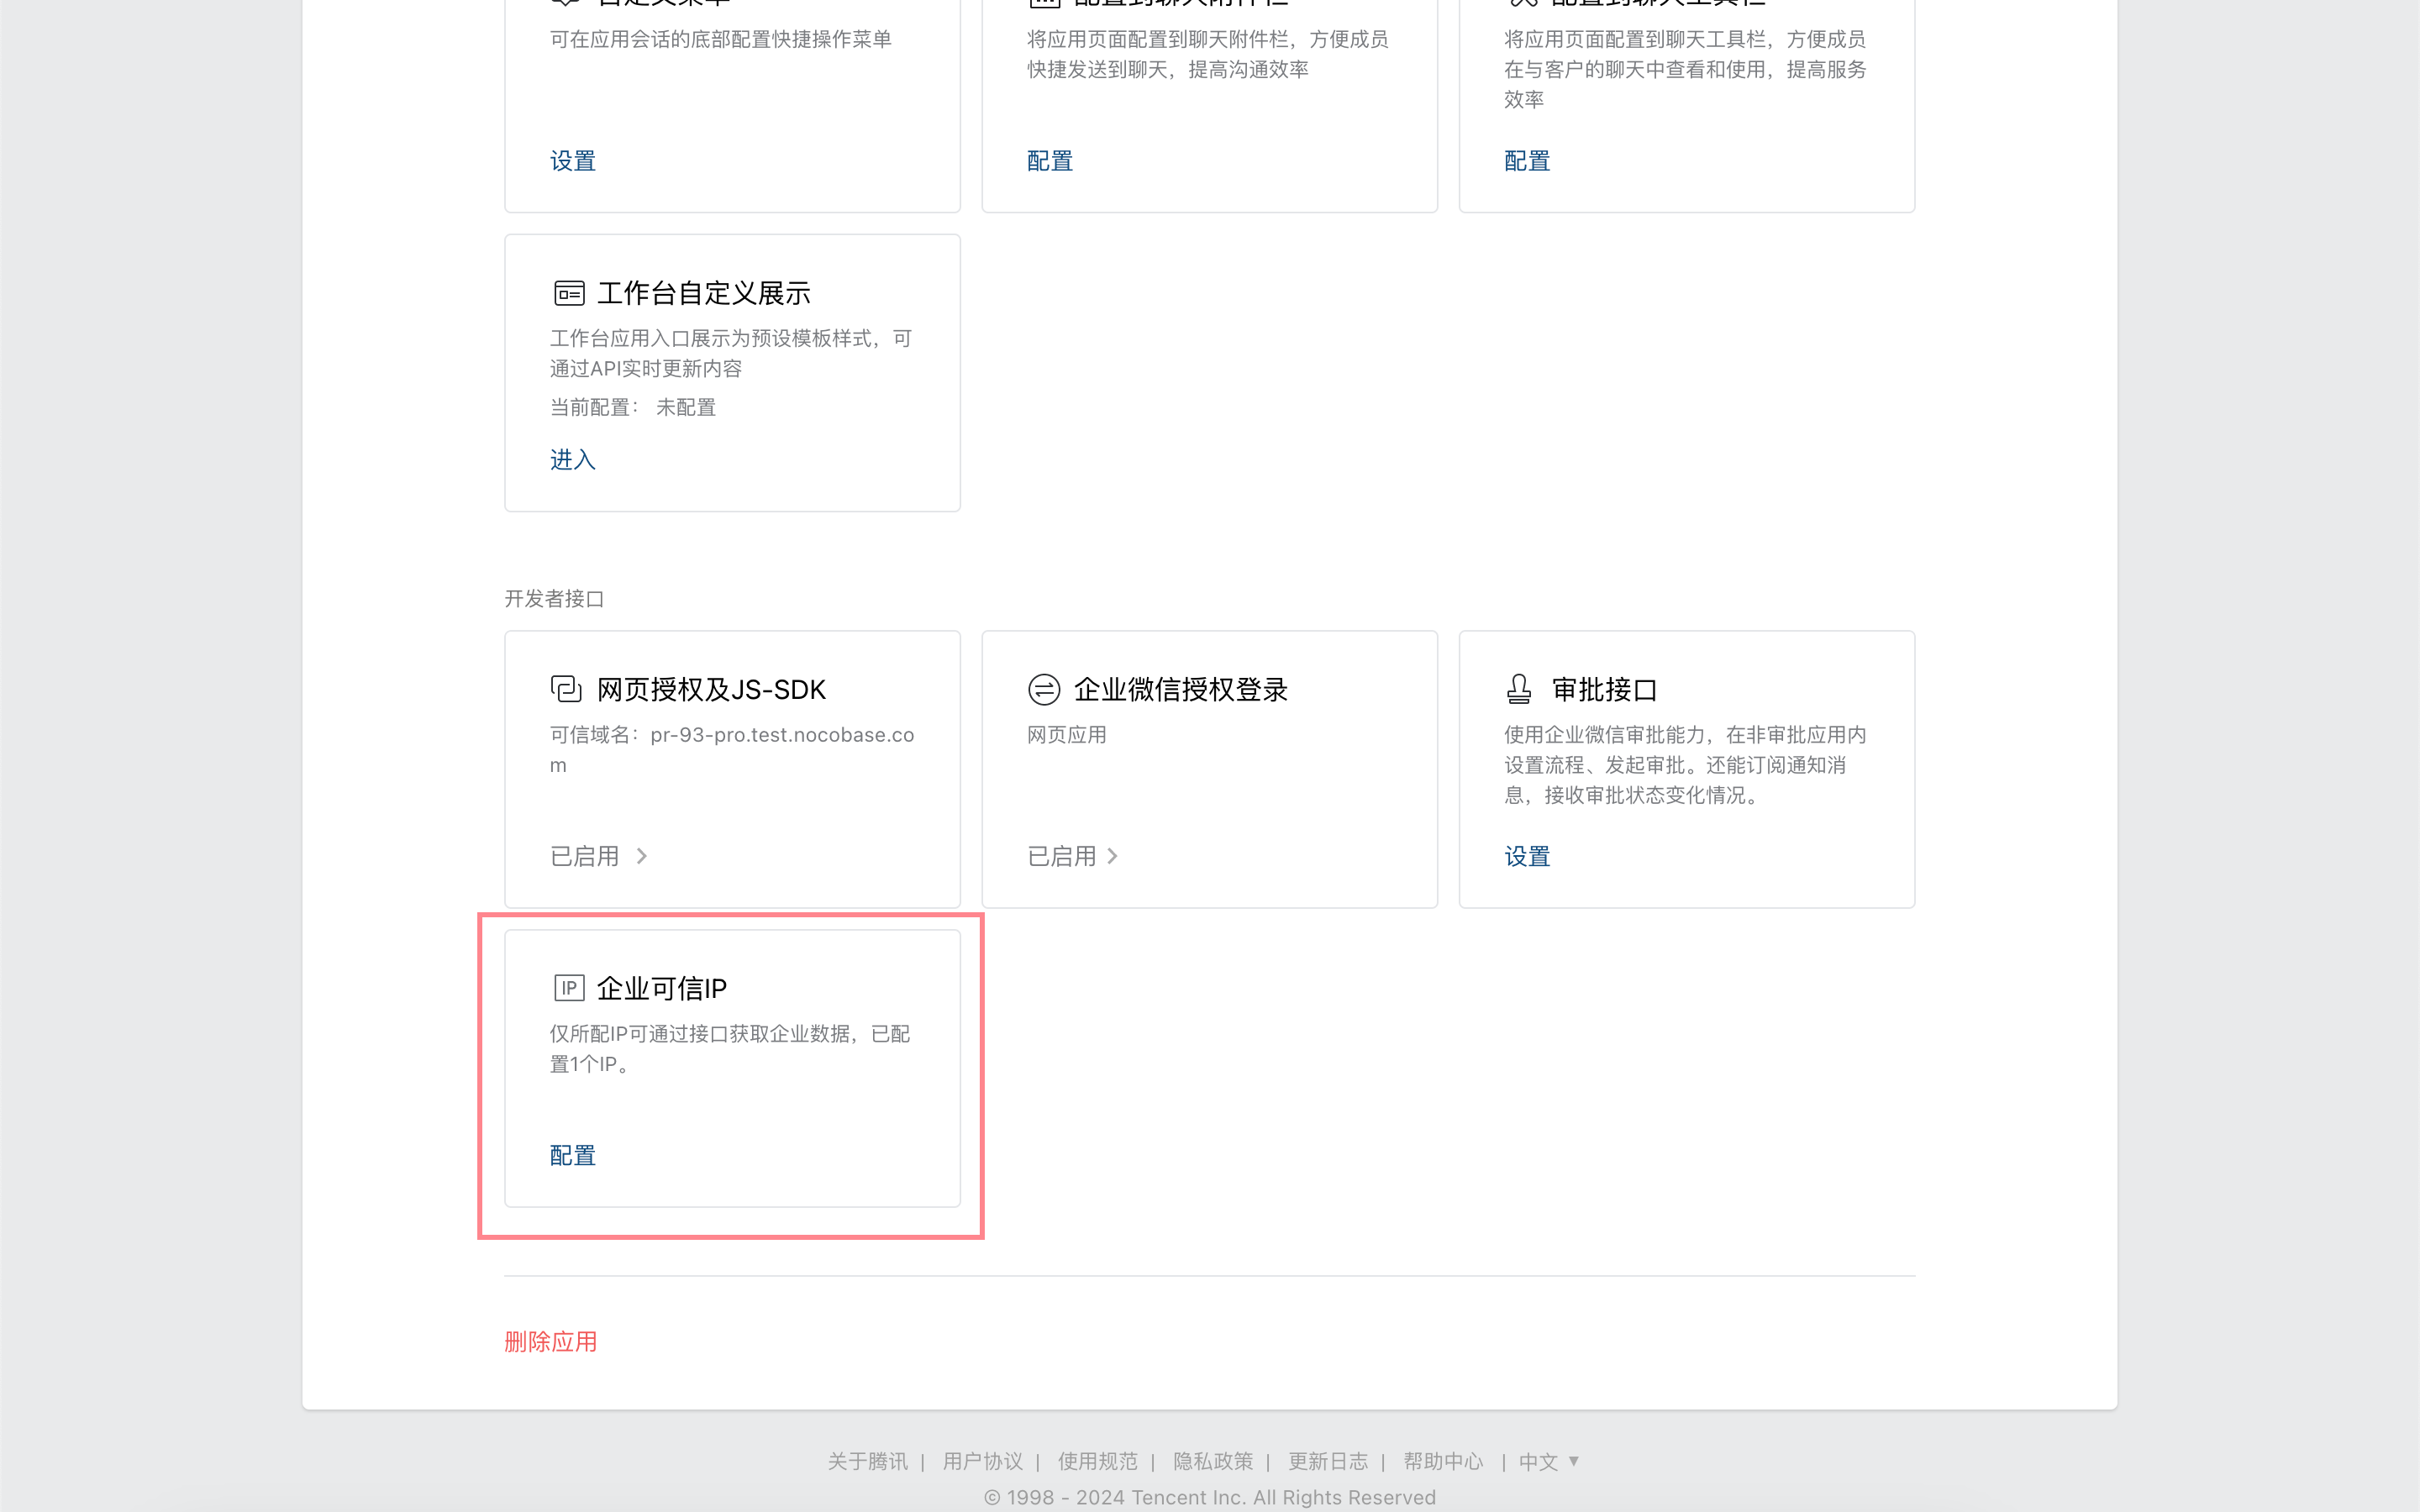Click 设置 under 审批接口
Viewport: 2420px width, 1512px height.
coord(1527,856)
